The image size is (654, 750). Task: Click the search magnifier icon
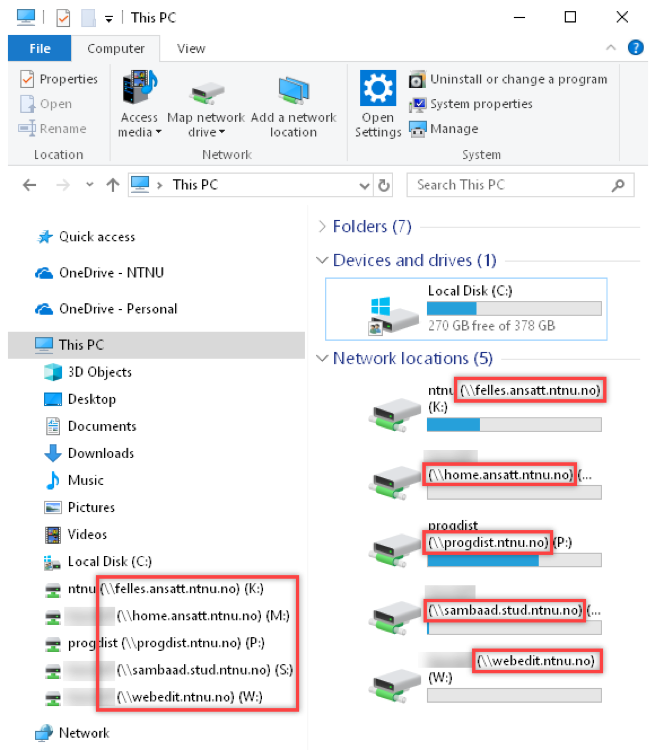618,185
